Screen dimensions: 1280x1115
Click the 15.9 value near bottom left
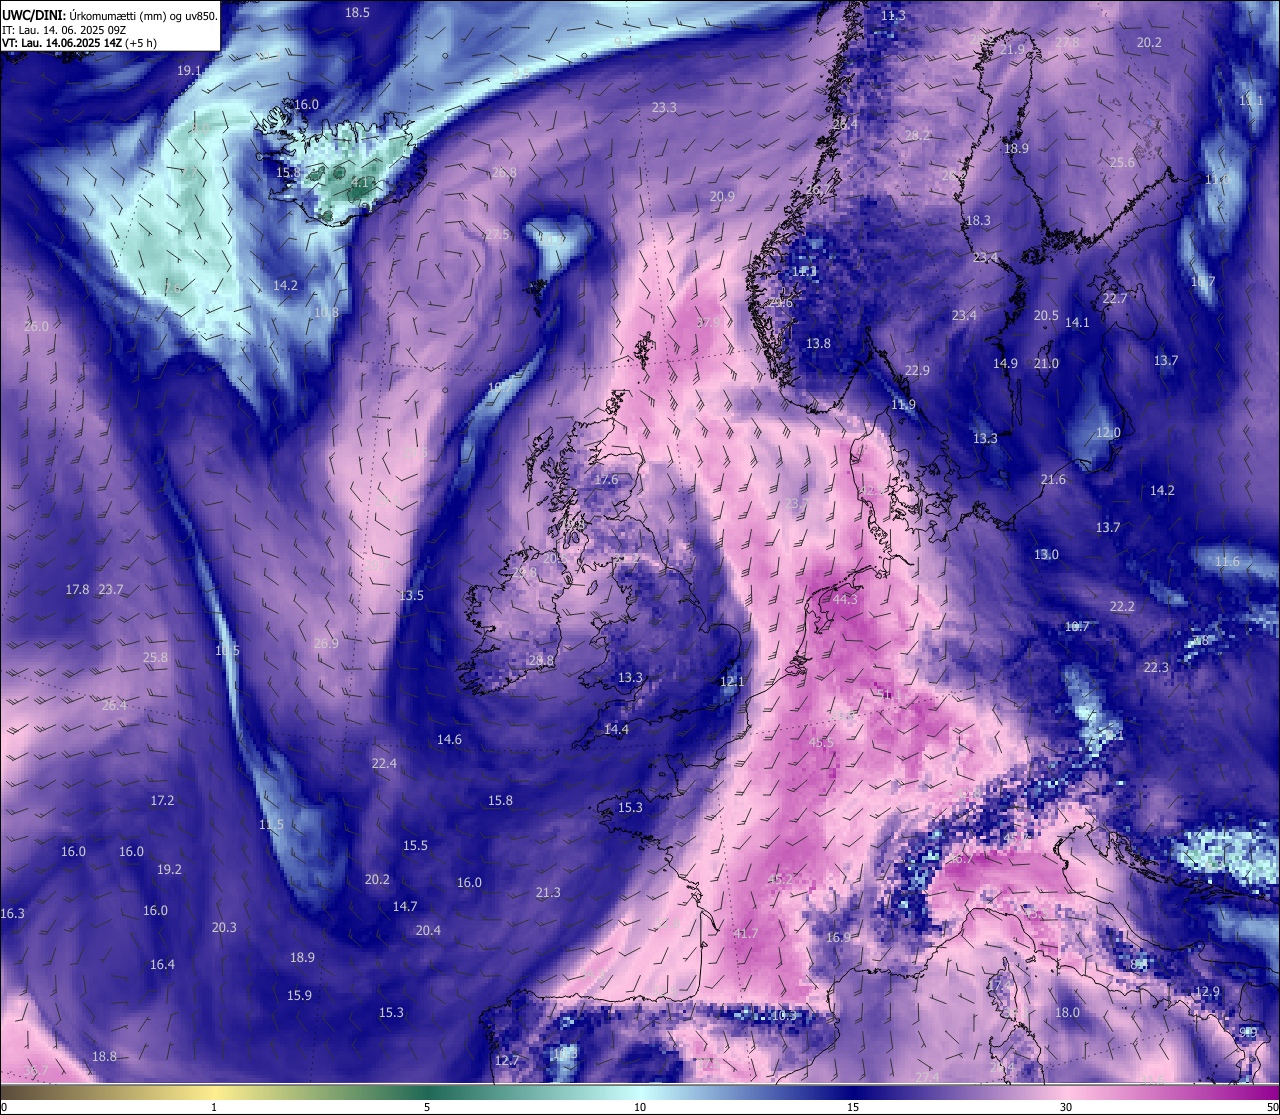[x=299, y=995]
